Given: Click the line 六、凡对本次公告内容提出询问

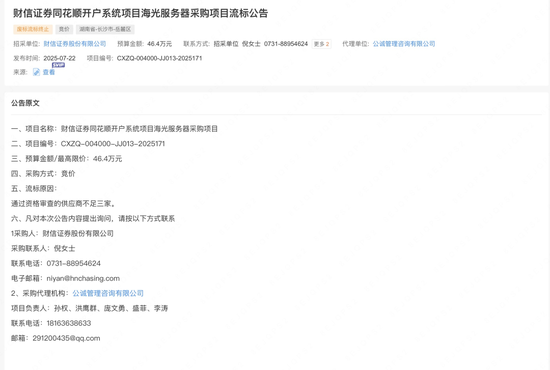Looking at the screenshot, I should click(x=93, y=218).
